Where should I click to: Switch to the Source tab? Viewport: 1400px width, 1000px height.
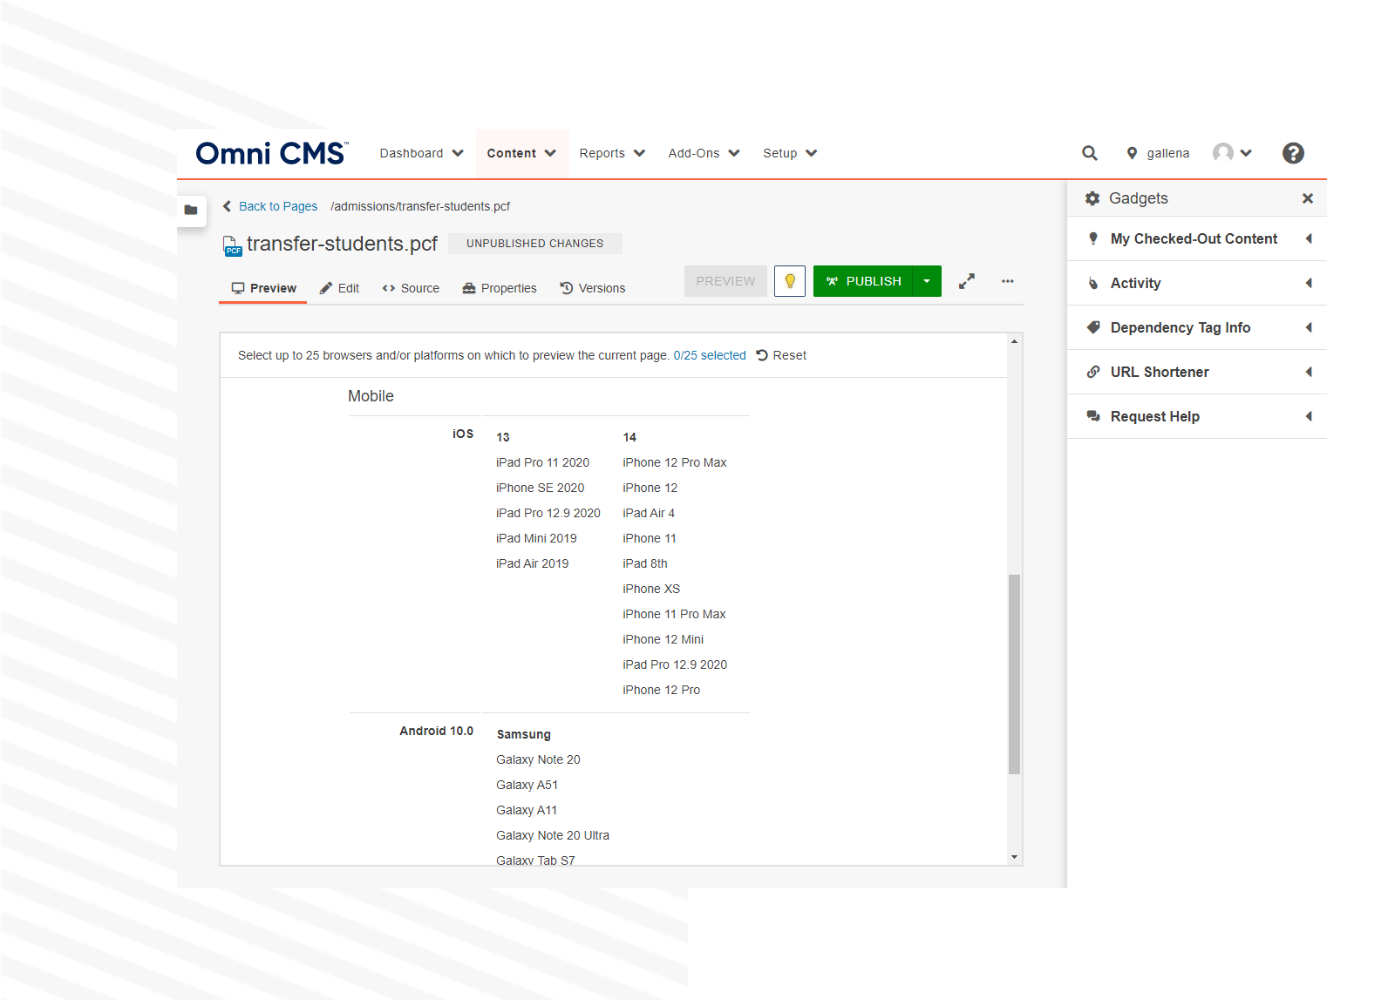[x=411, y=288]
